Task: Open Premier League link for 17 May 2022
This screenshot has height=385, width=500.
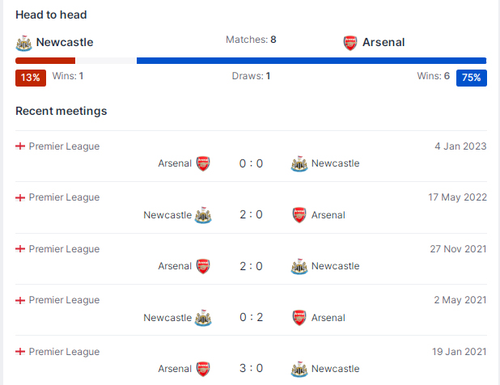Action: (64, 197)
